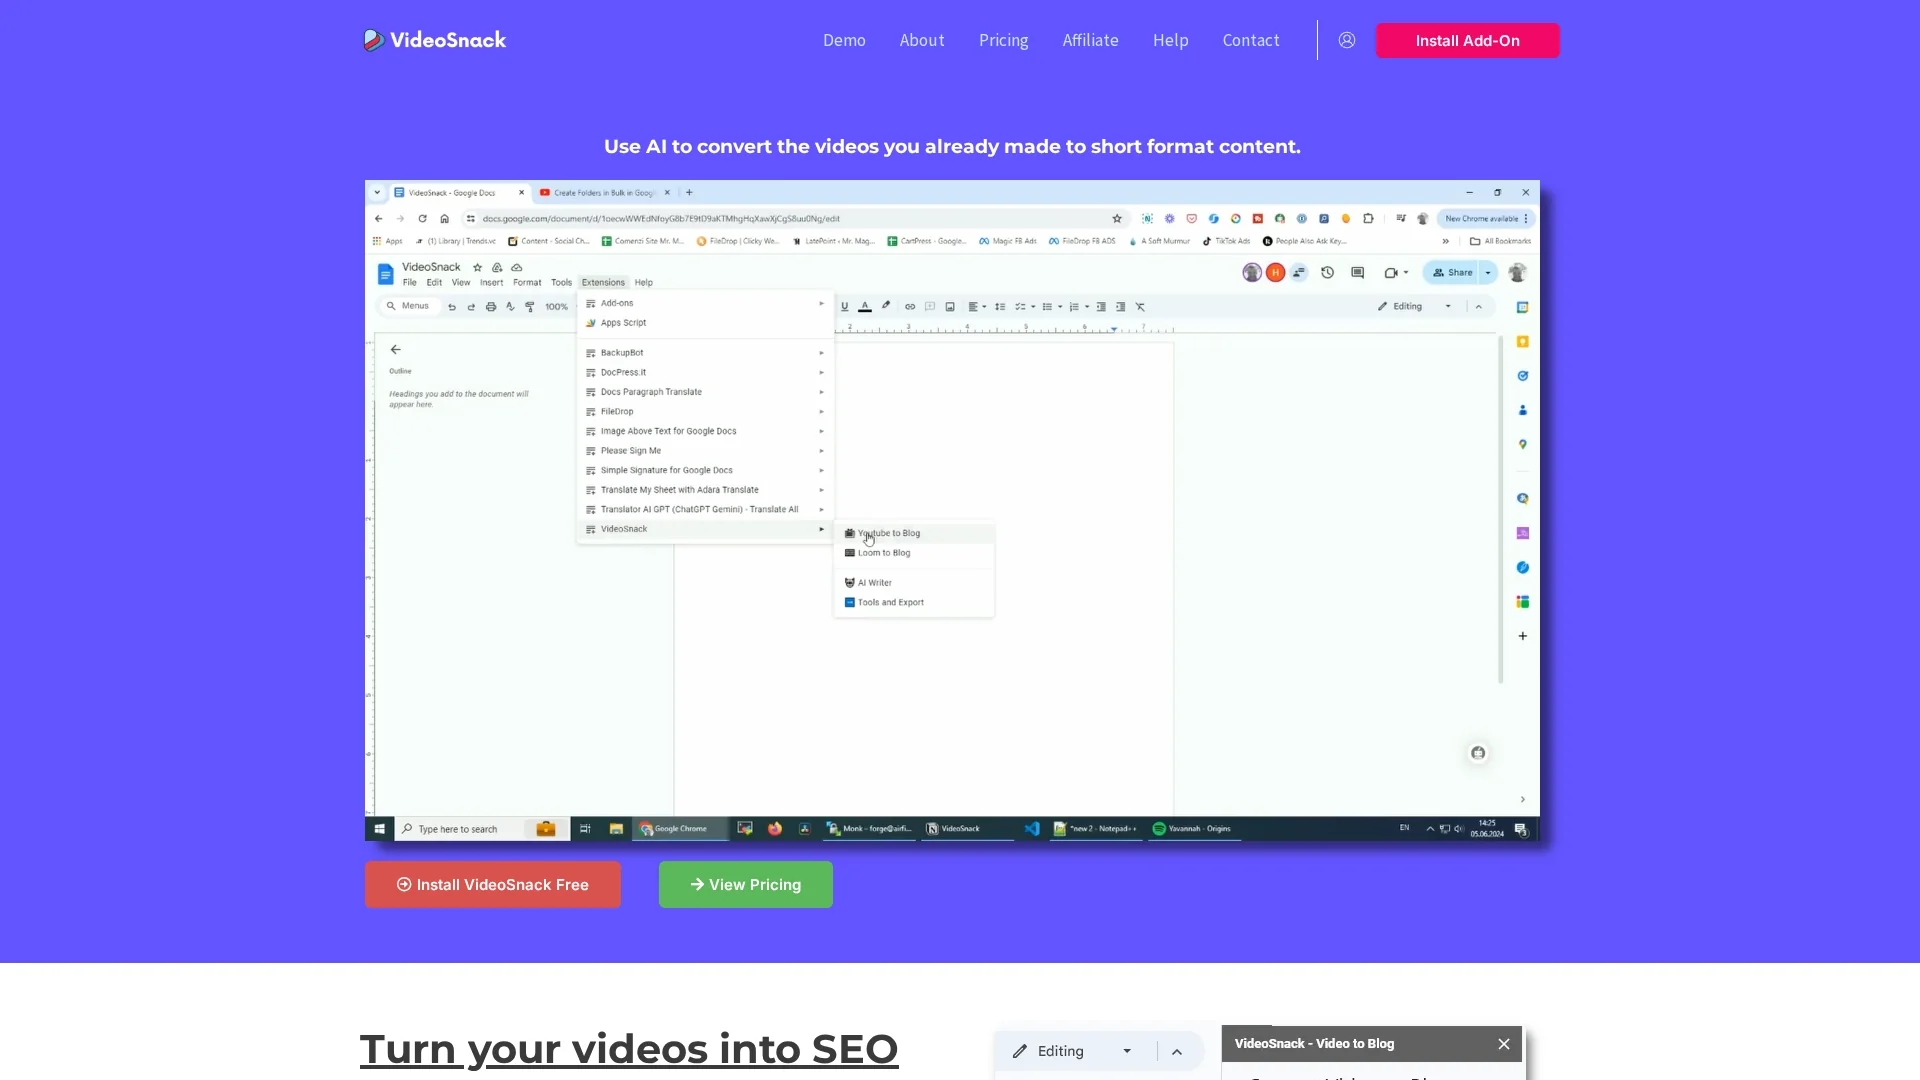Image resolution: width=1920 pixels, height=1080 pixels.
Task: Switch to Create Folders in Bulk tab
Action: 603,192
